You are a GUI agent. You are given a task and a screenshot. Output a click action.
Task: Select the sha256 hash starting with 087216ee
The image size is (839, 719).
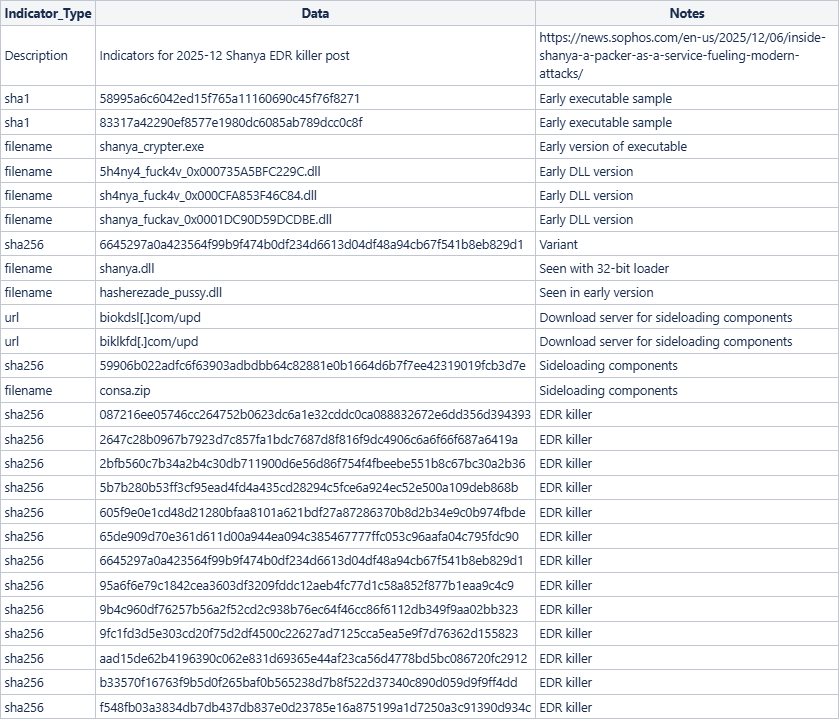point(315,415)
